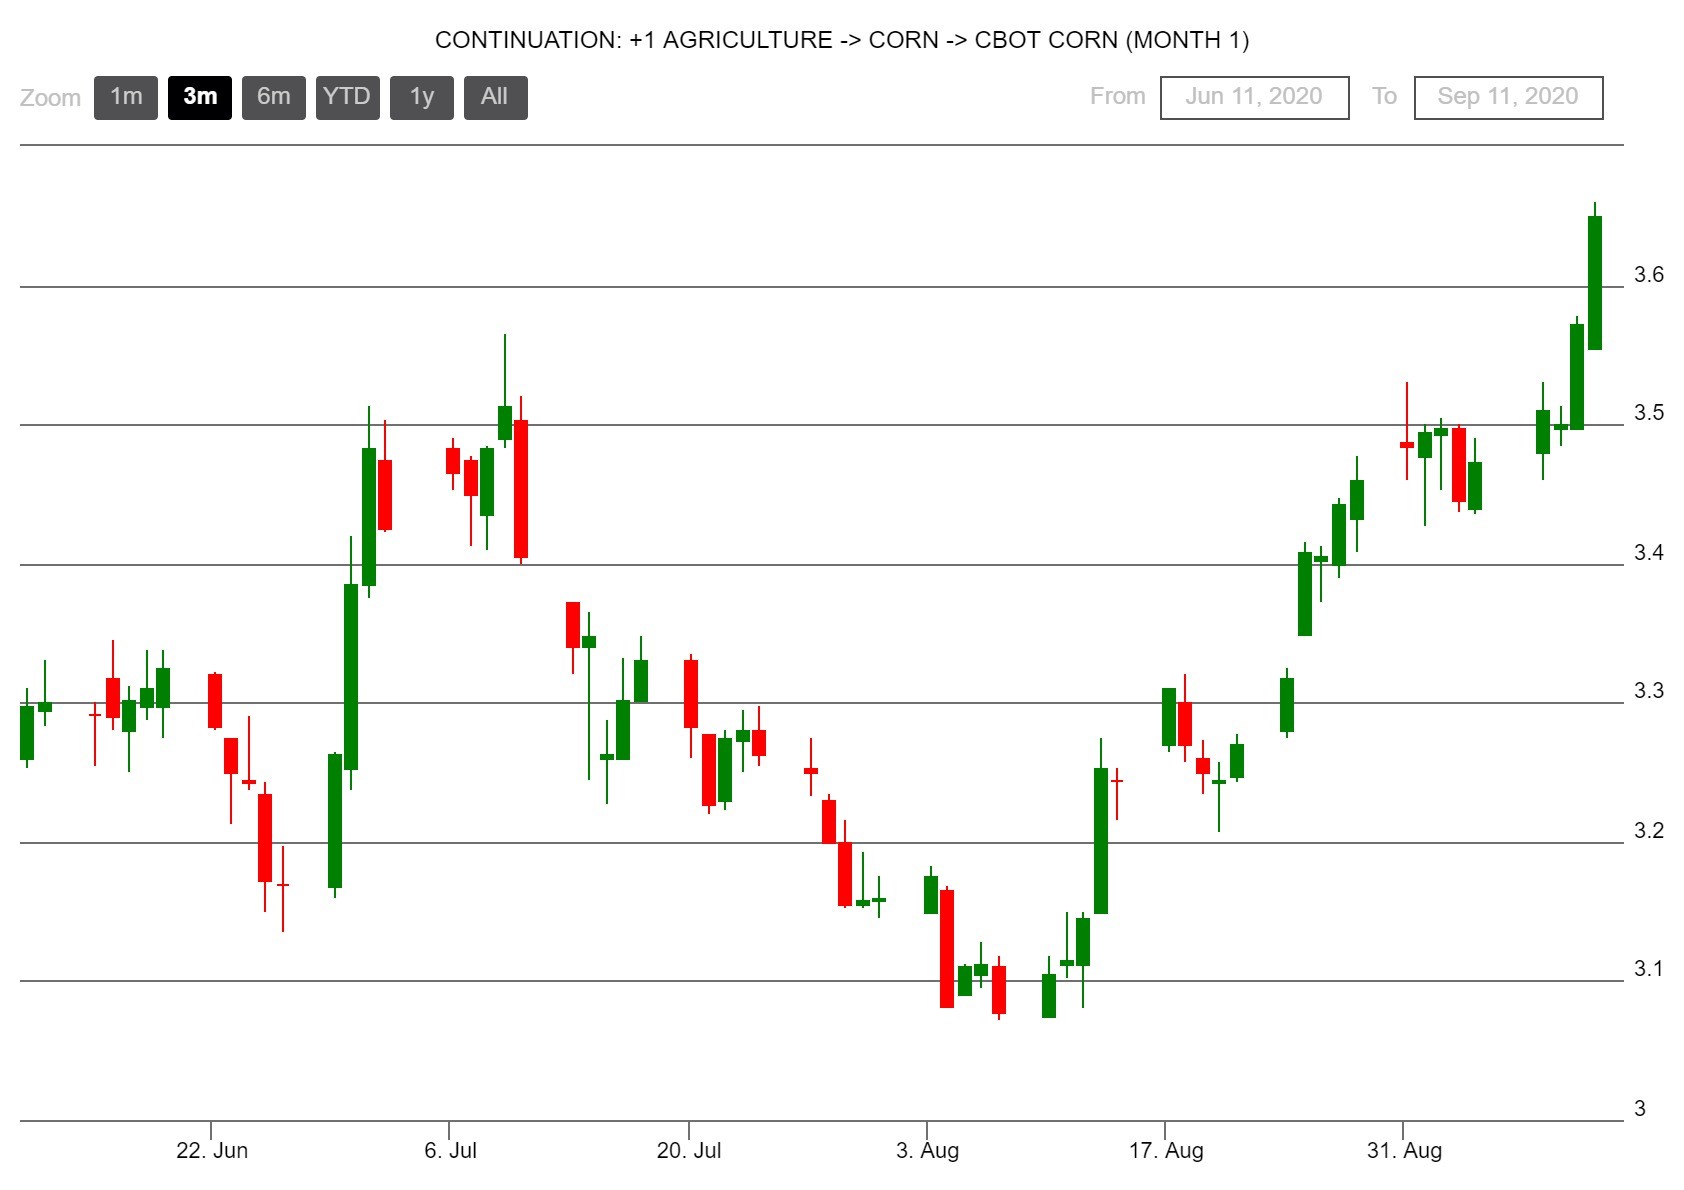Image resolution: width=1684 pixels, height=1190 pixels.
Task: Click the 3.3 price axis label
Action: click(x=1649, y=691)
